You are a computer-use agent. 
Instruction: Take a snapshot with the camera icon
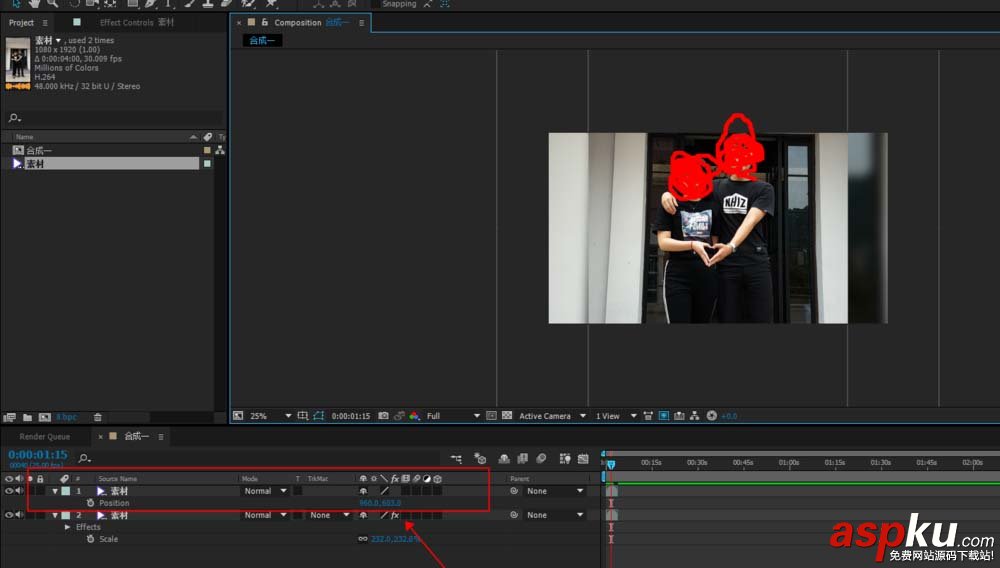(384, 416)
